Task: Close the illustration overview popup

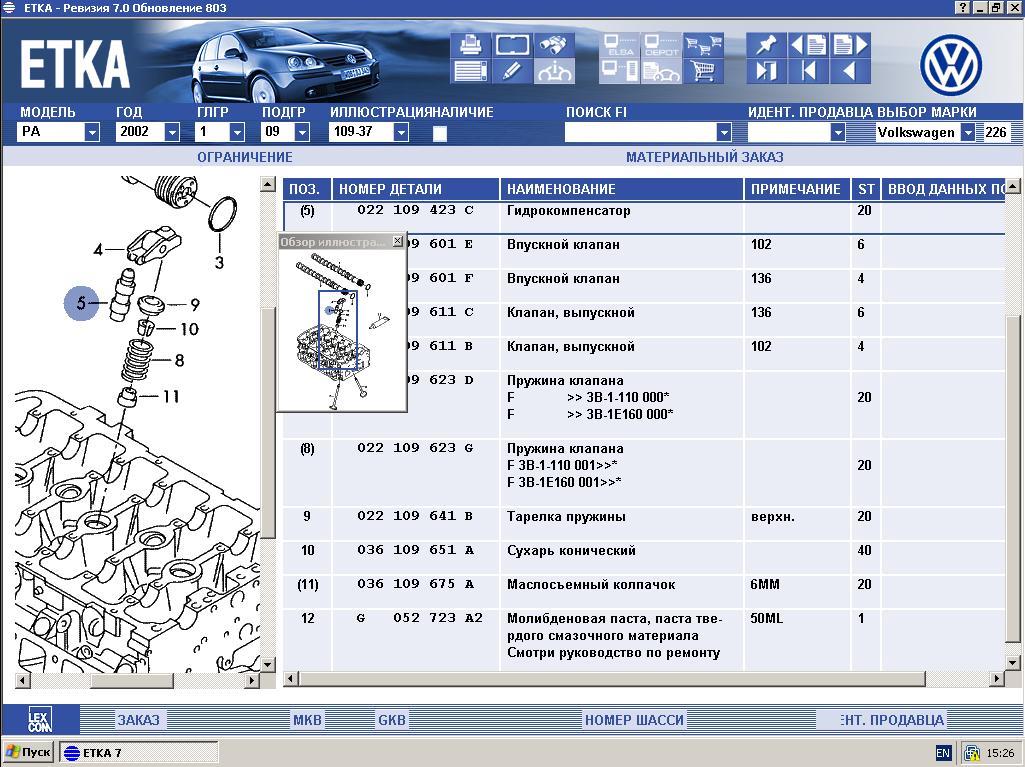Action: click(x=397, y=241)
